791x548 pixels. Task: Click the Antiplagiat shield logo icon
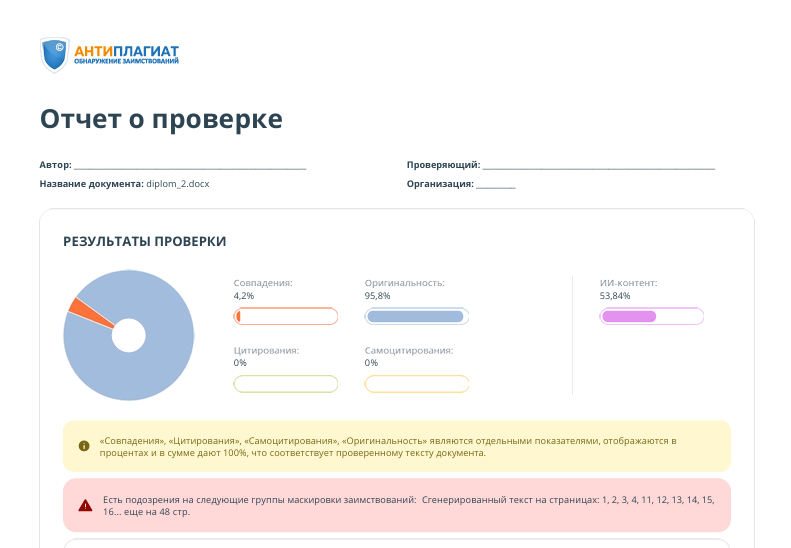tap(54, 54)
